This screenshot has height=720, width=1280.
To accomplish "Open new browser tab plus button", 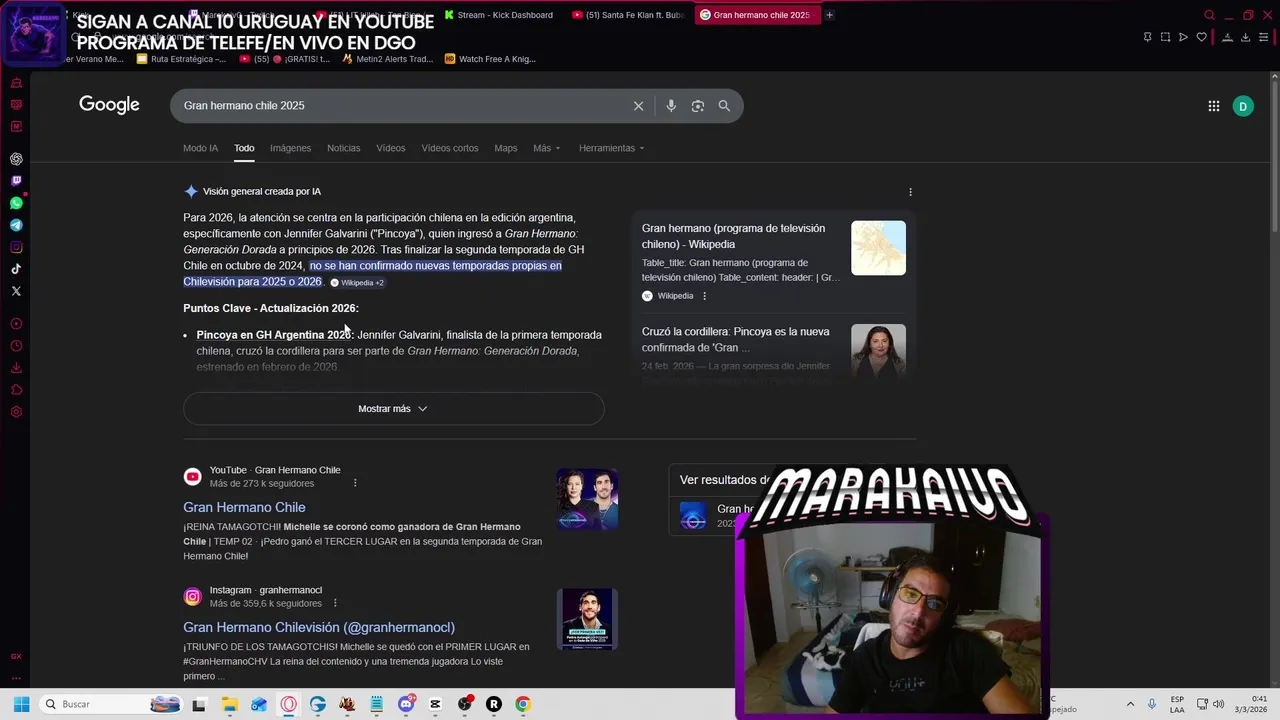I will [829, 15].
